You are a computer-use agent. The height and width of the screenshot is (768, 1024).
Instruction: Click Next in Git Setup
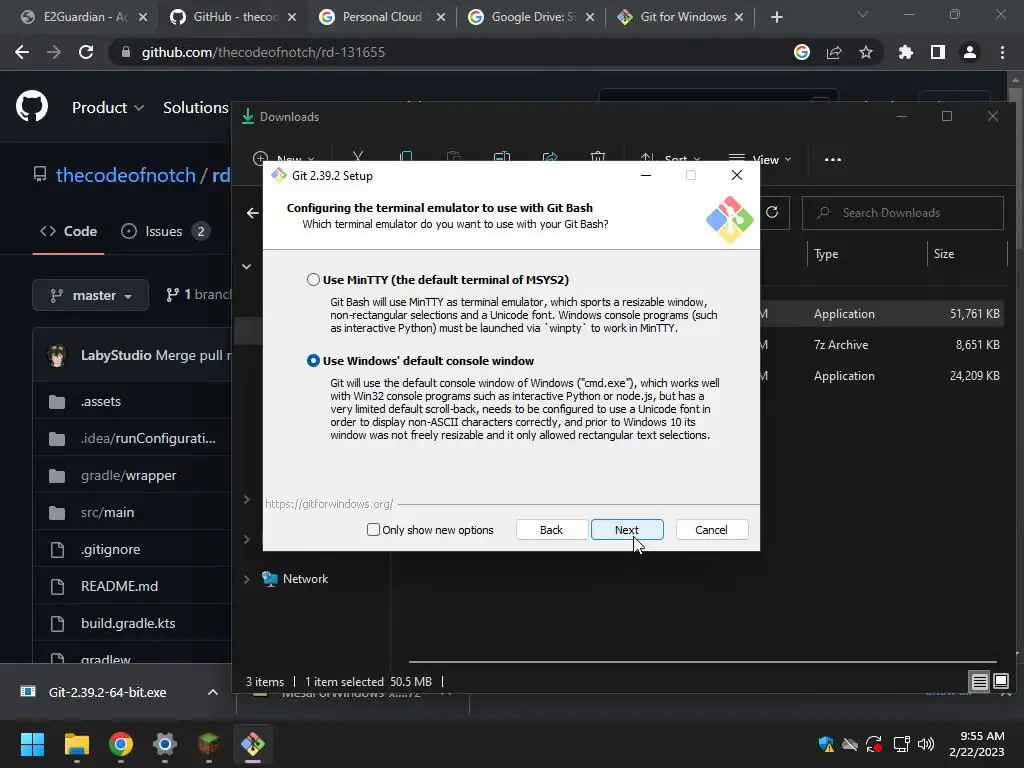627,530
